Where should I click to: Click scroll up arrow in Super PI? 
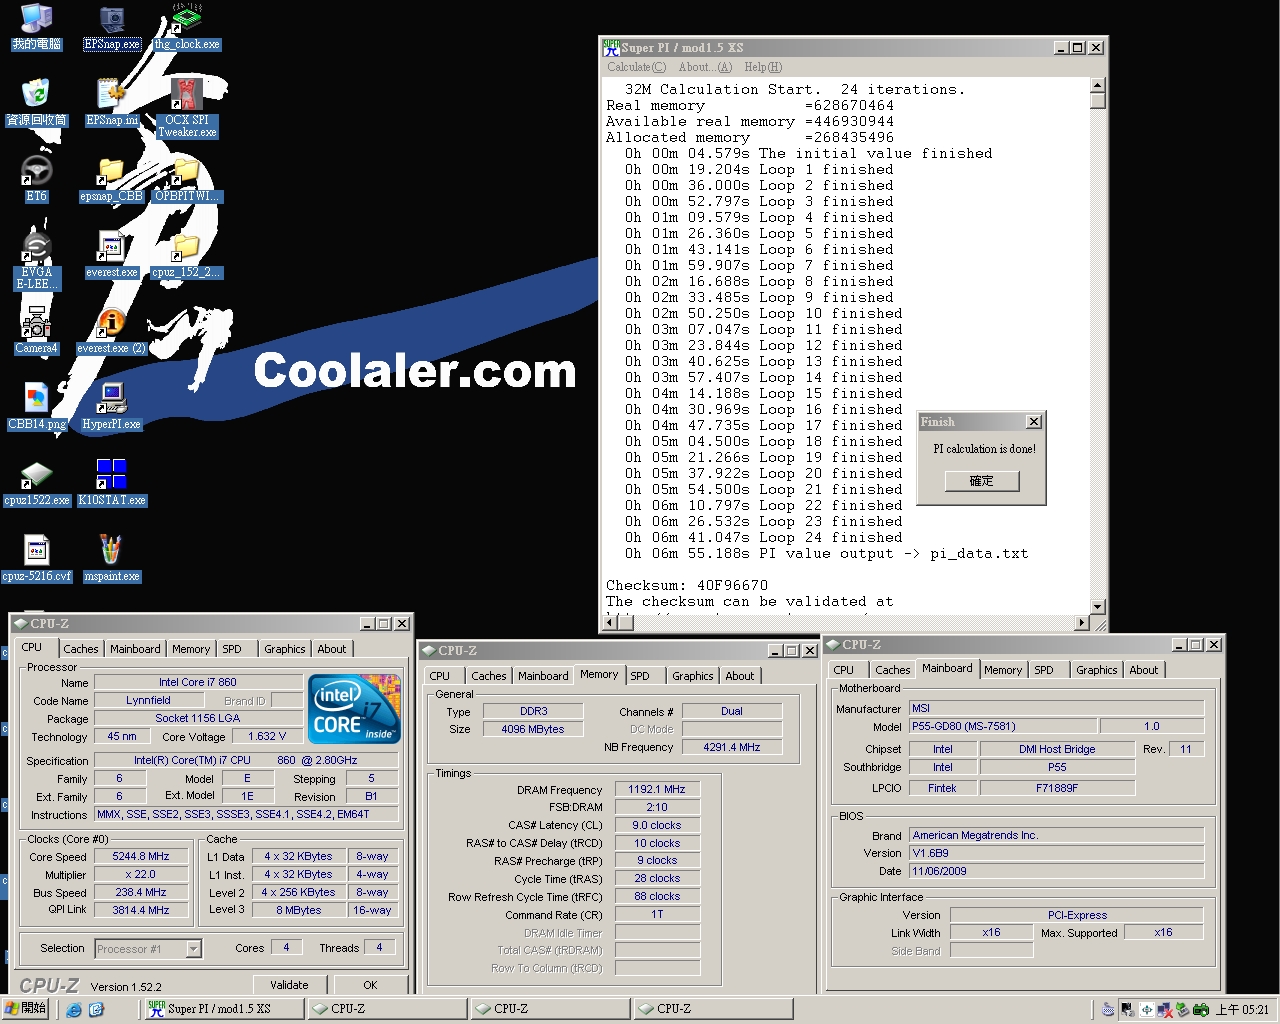(1097, 85)
